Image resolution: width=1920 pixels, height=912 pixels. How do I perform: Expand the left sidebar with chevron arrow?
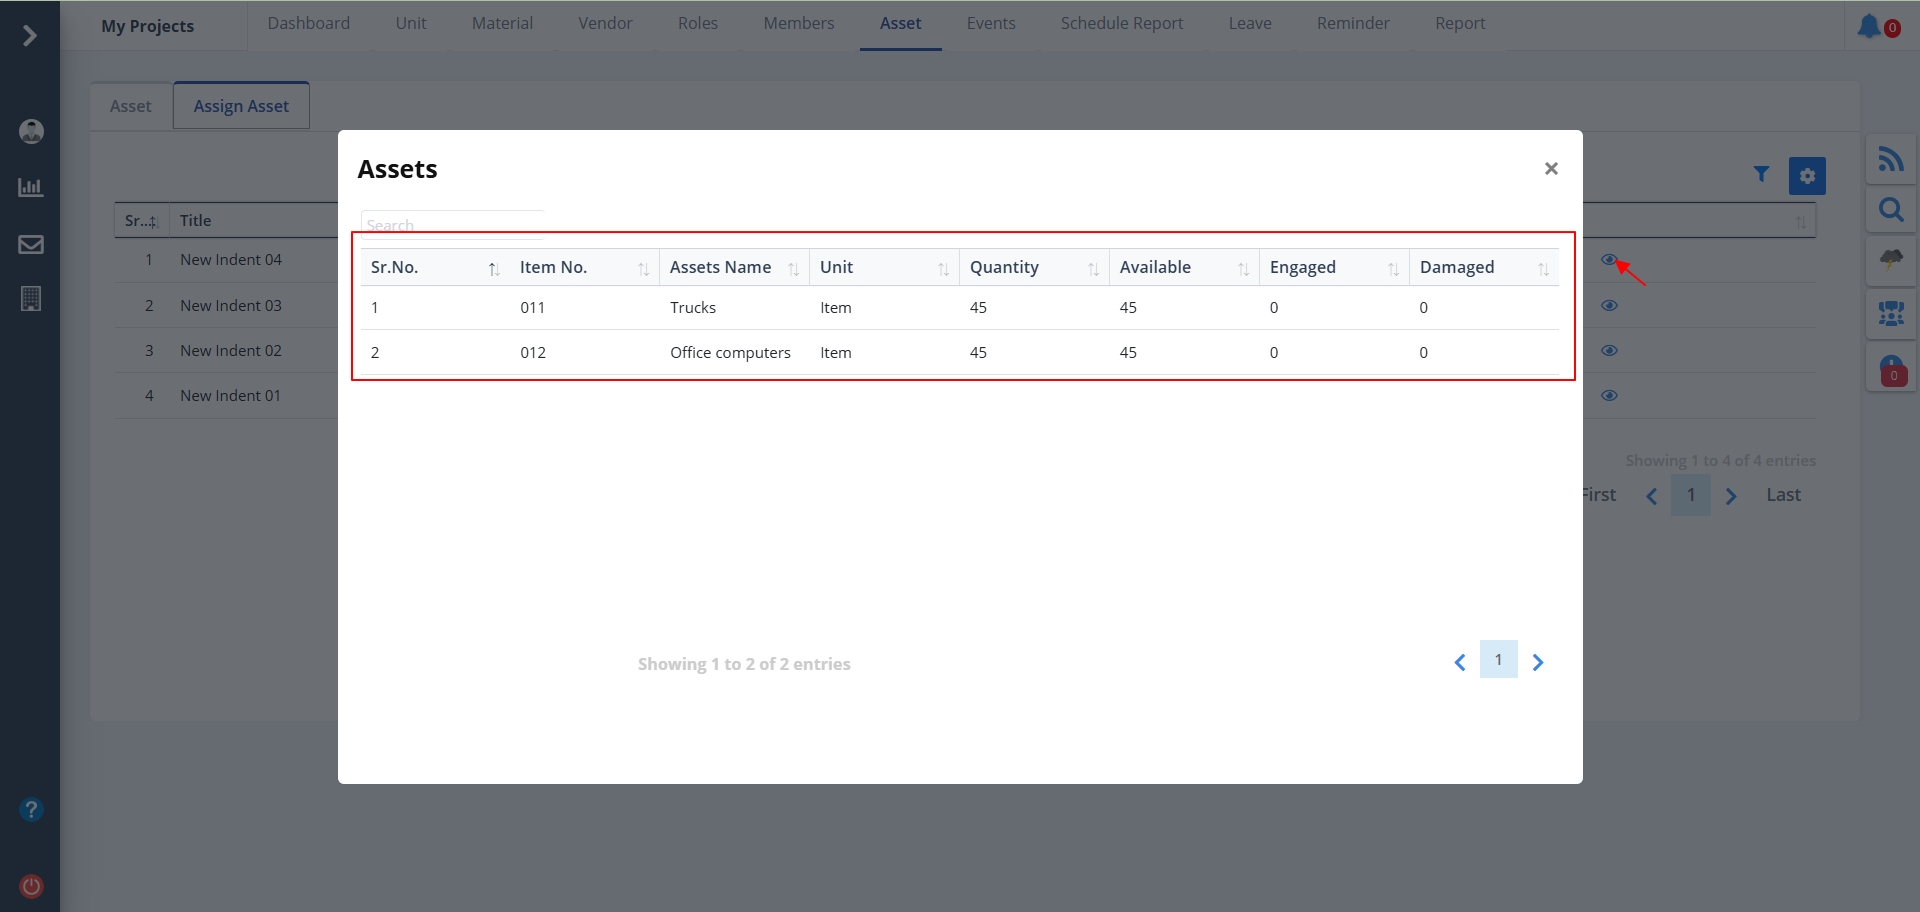(x=30, y=36)
